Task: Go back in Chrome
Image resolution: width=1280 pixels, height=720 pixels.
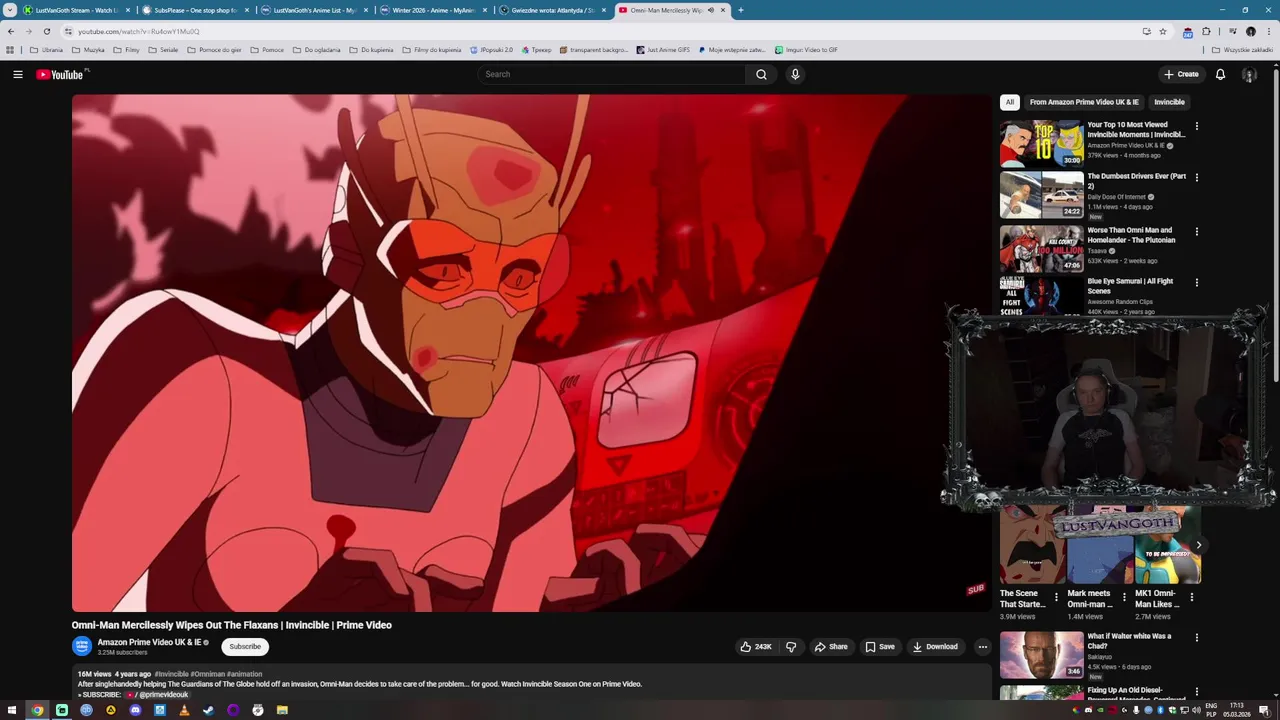Action: [x=11, y=31]
